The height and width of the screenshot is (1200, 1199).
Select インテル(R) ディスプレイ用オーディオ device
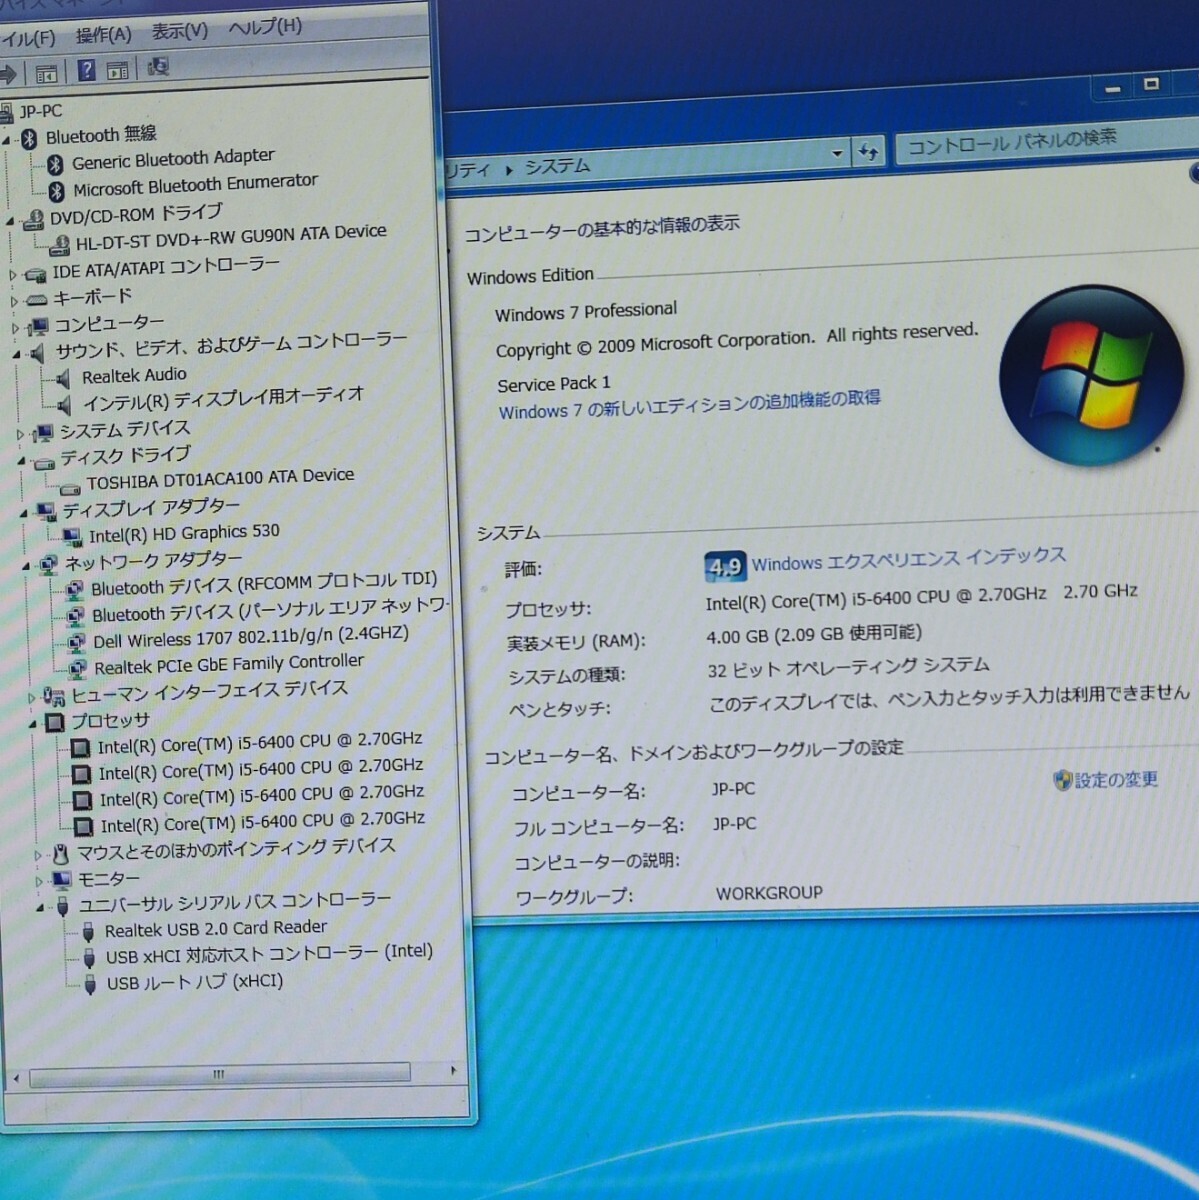(223, 399)
